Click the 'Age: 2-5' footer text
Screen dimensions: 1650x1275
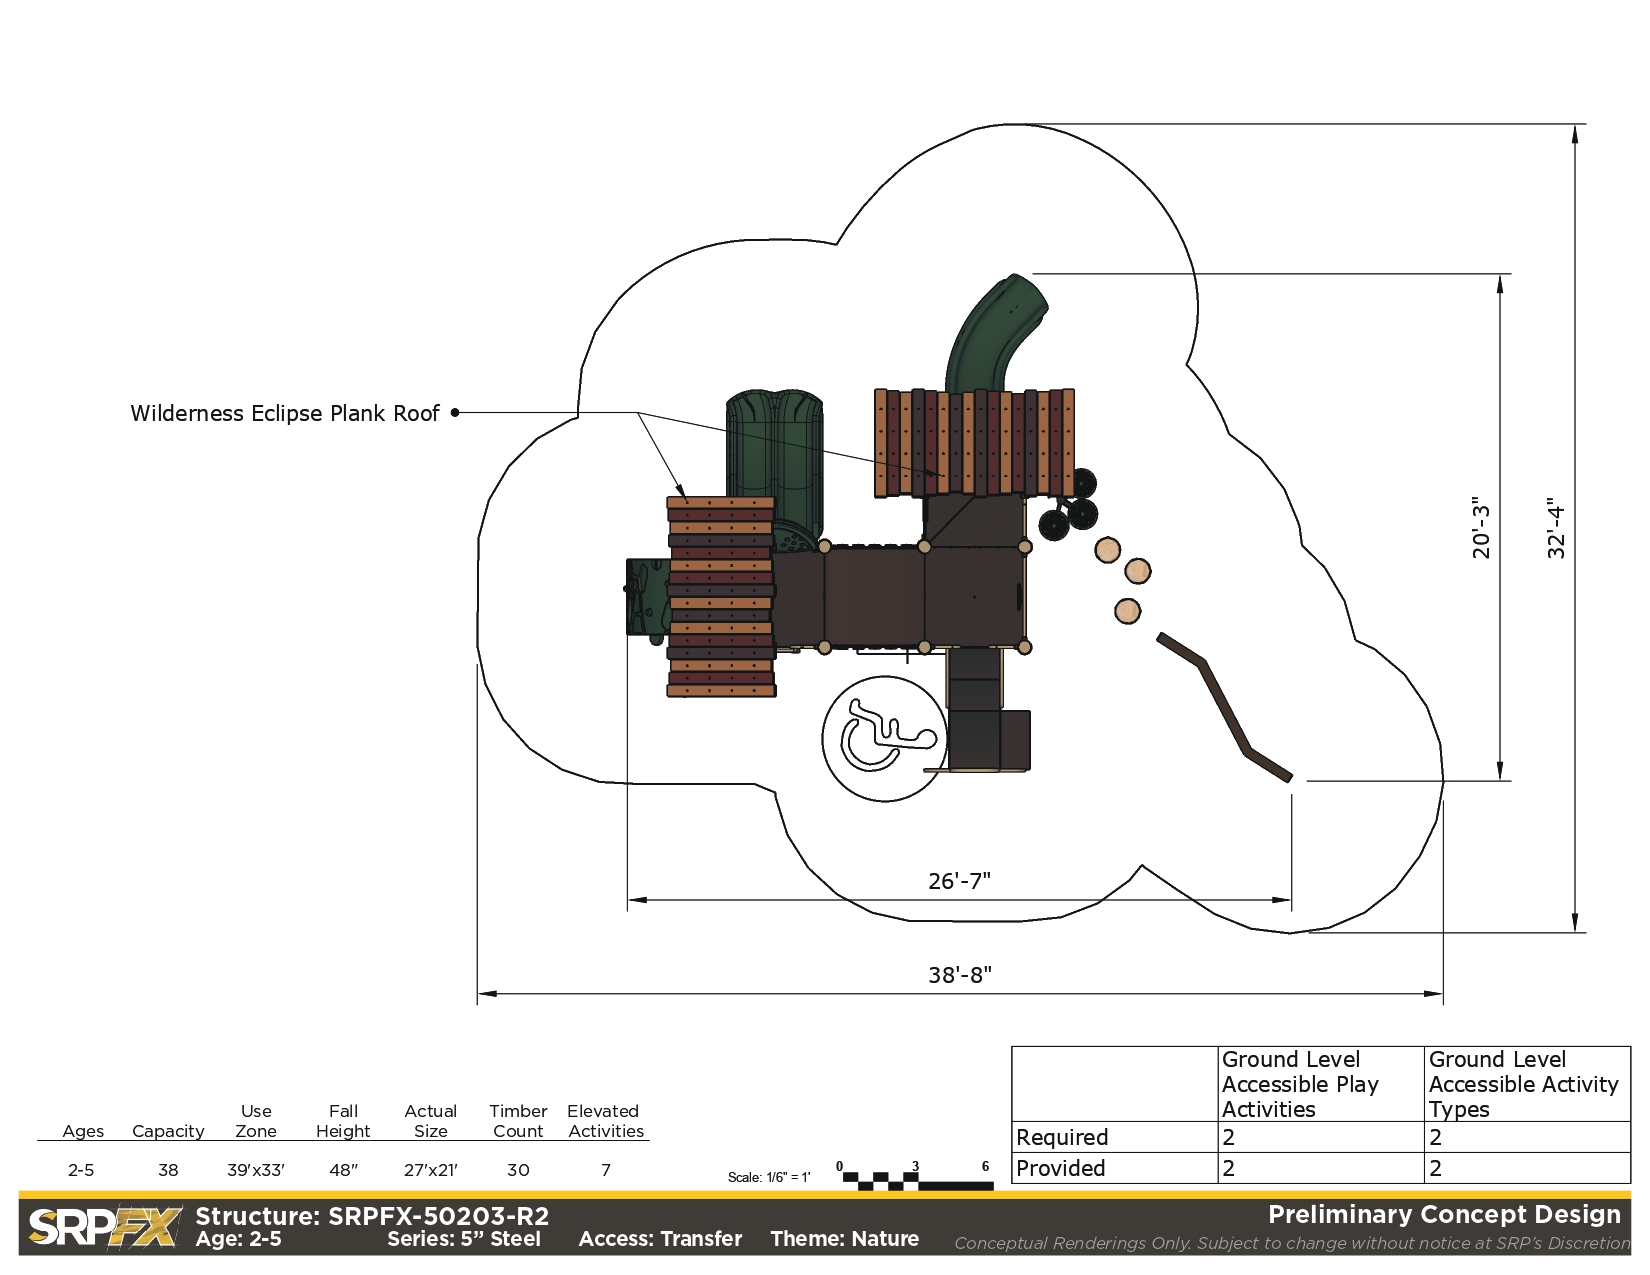coord(238,1239)
